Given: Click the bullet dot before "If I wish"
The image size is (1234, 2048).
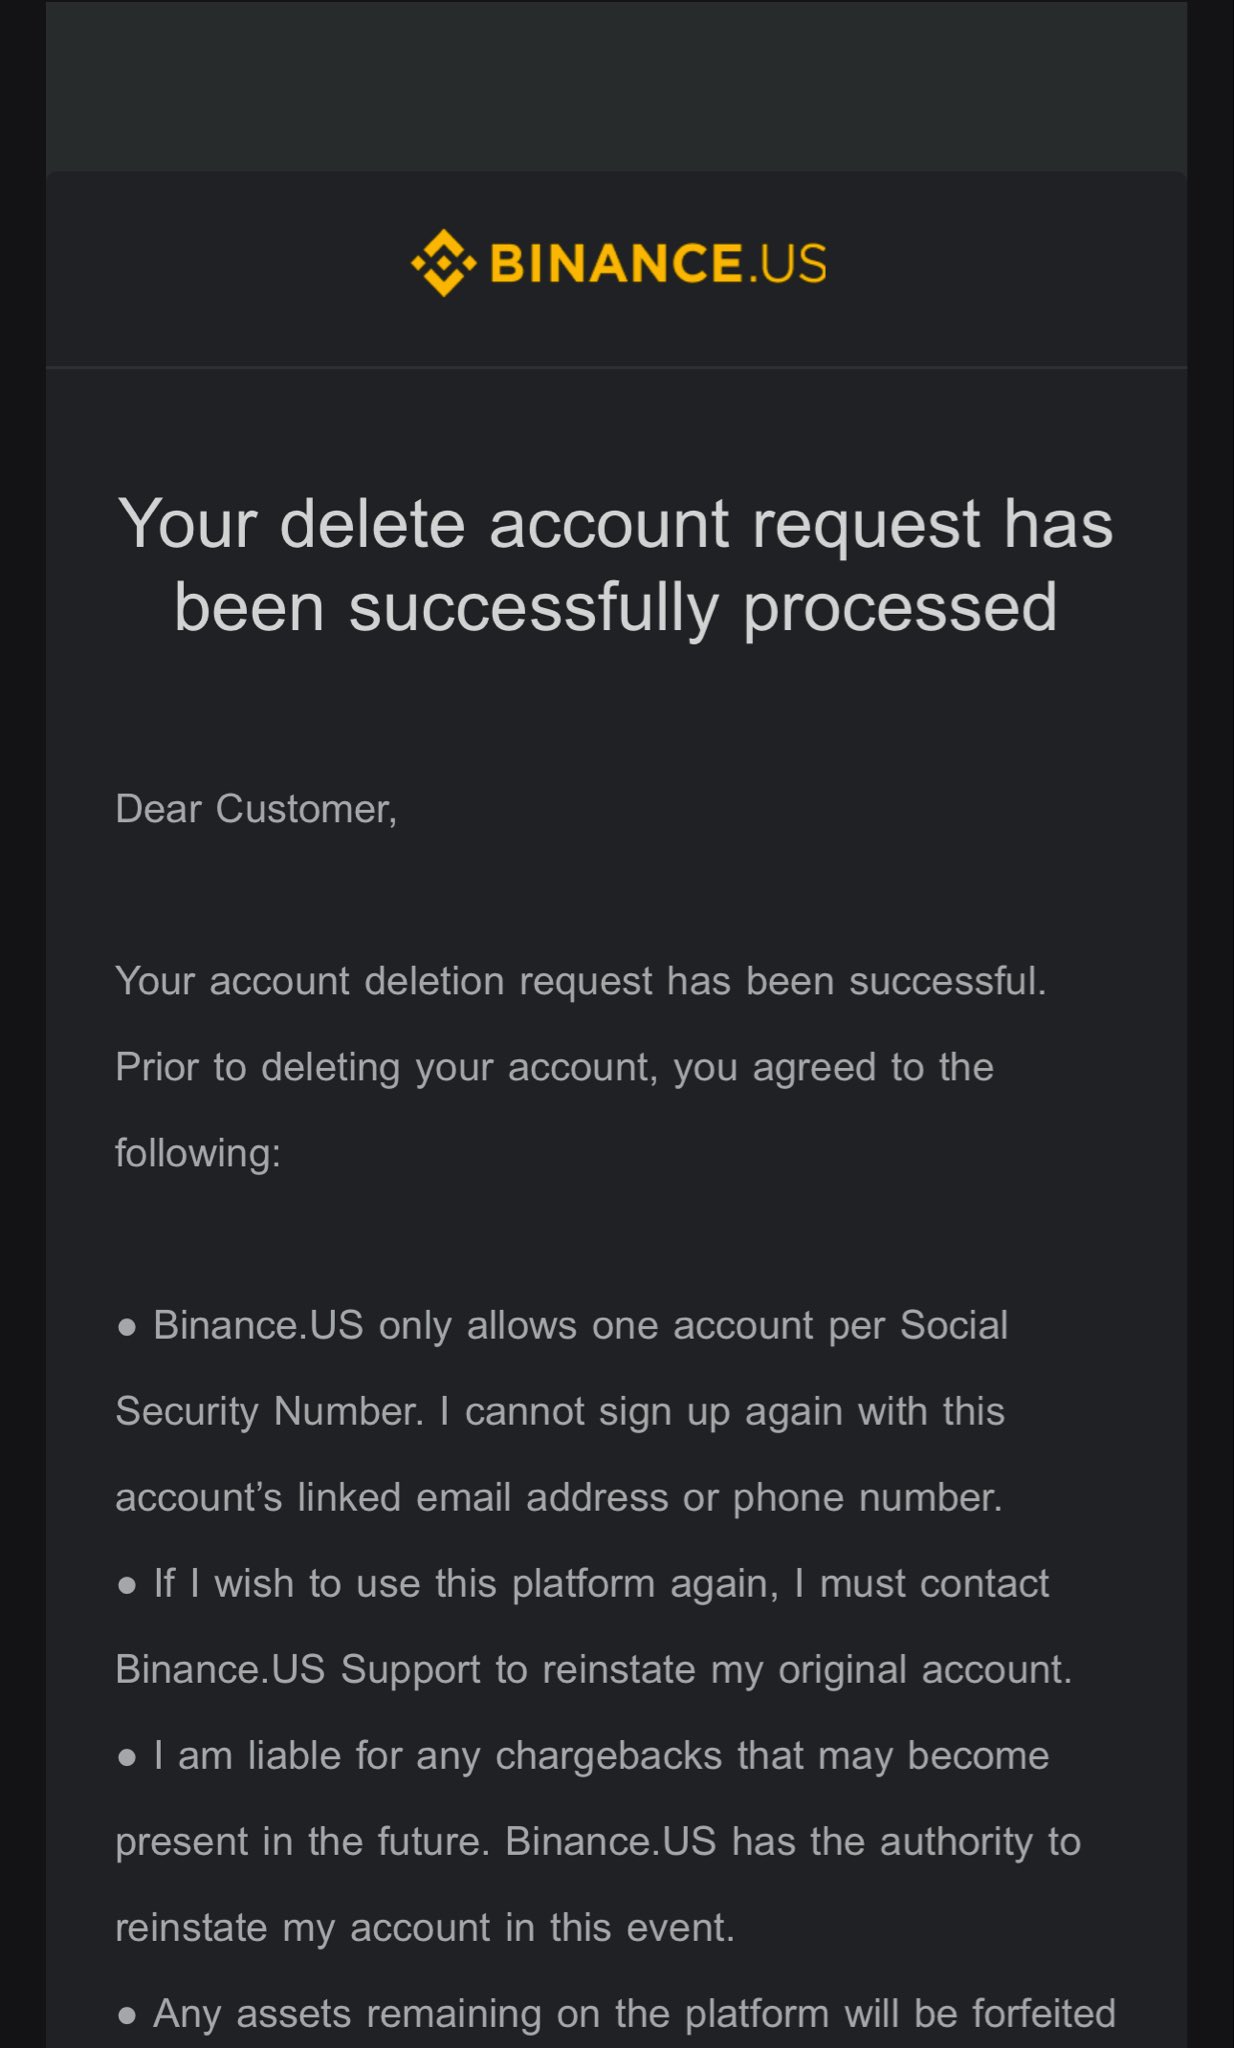Looking at the screenshot, I should pyautogui.click(x=127, y=1586).
